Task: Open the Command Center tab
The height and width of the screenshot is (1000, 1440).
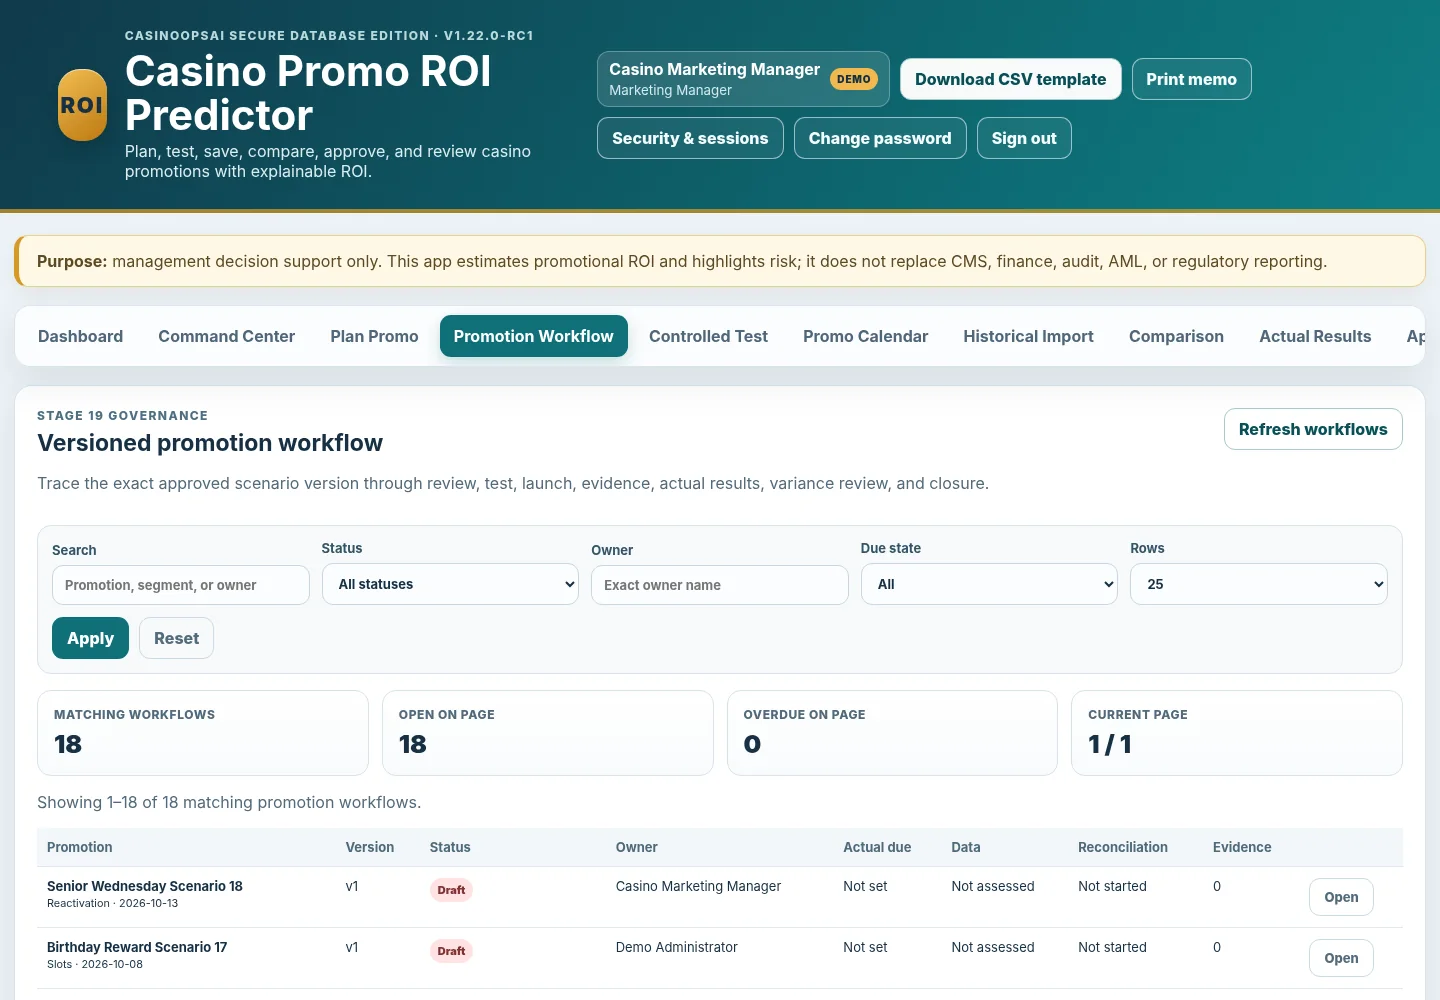Action: (x=226, y=336)
